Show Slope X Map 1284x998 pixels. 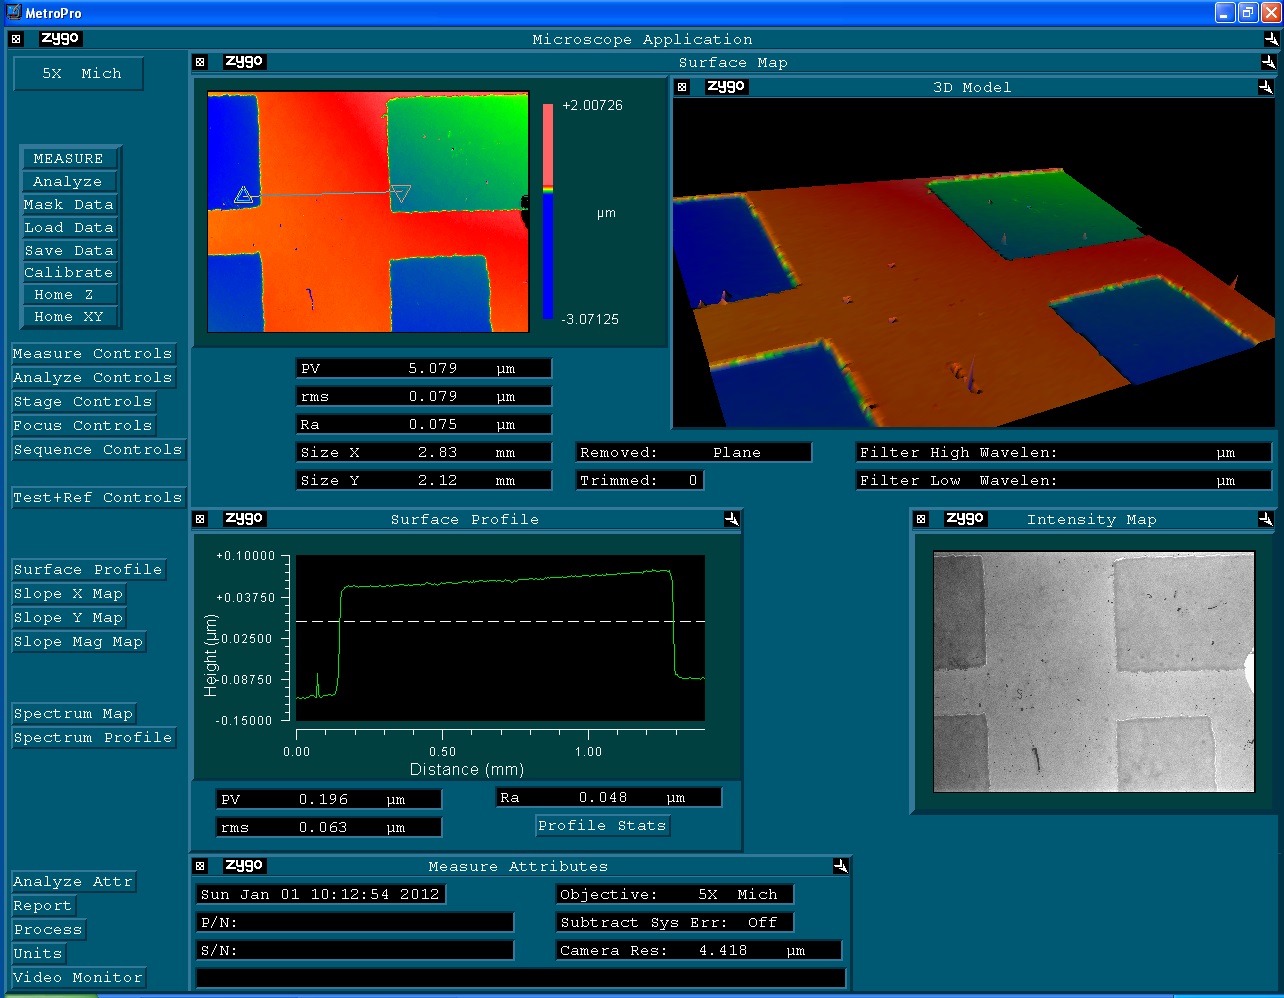tap(68, 594)
